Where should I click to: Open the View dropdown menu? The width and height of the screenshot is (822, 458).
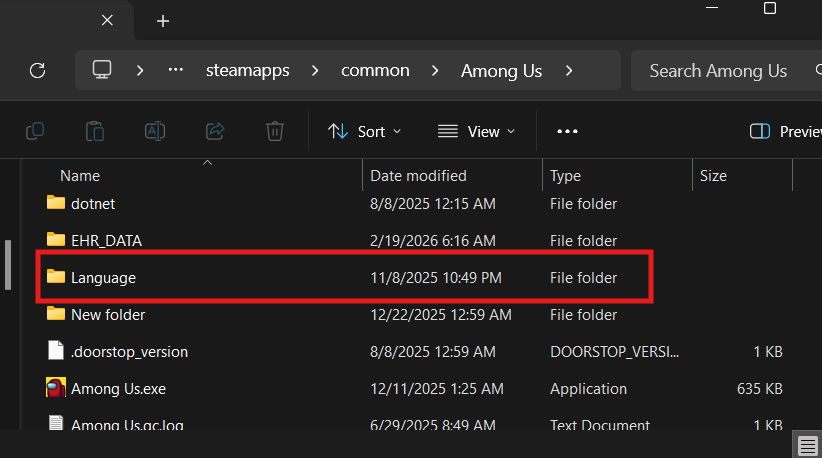476,132
